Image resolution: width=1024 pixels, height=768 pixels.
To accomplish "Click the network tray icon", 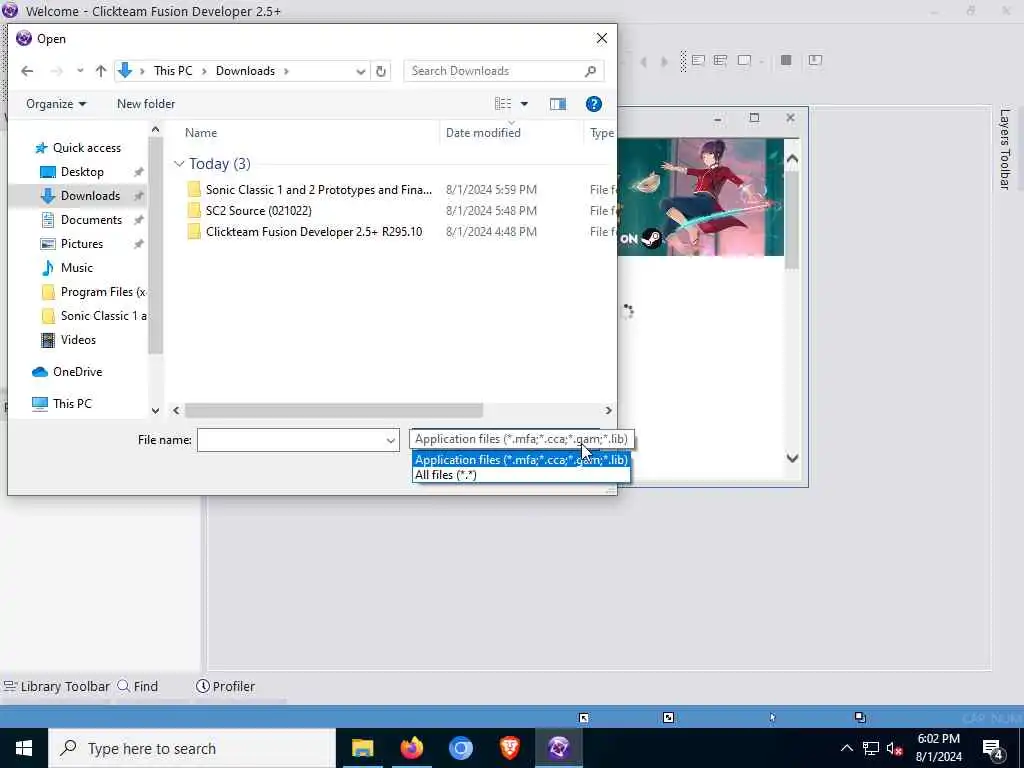I will point(871,748).
